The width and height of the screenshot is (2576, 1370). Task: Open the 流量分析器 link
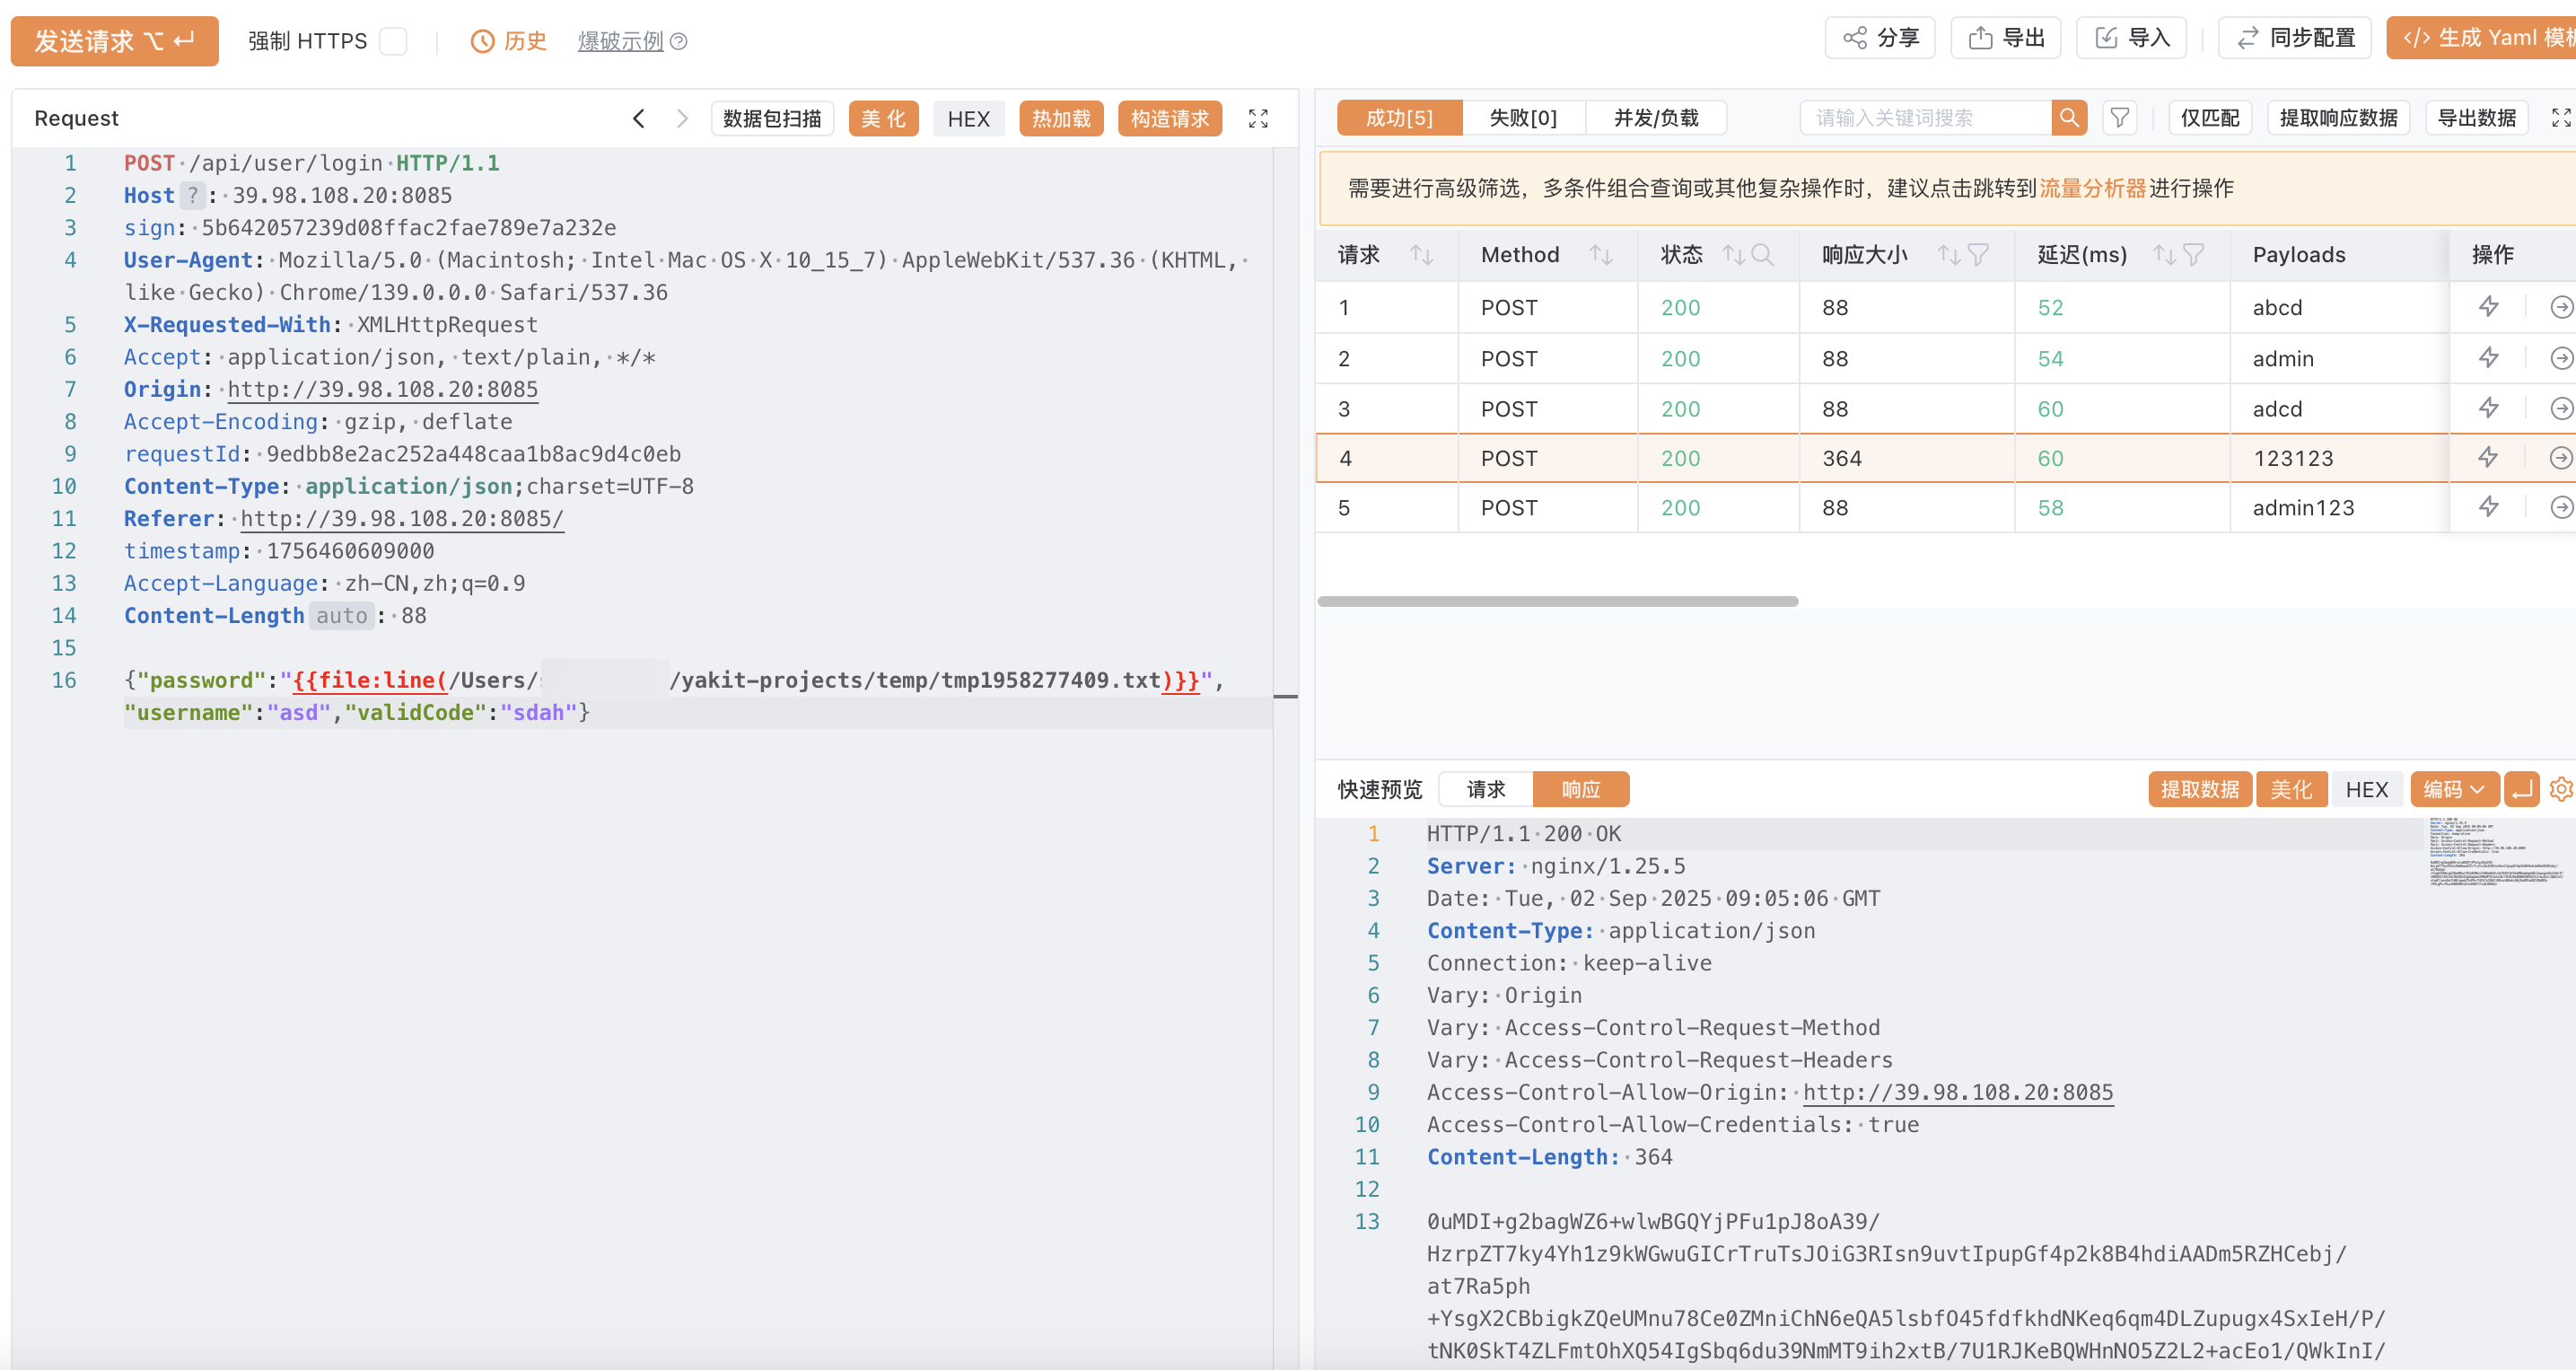2092,188
